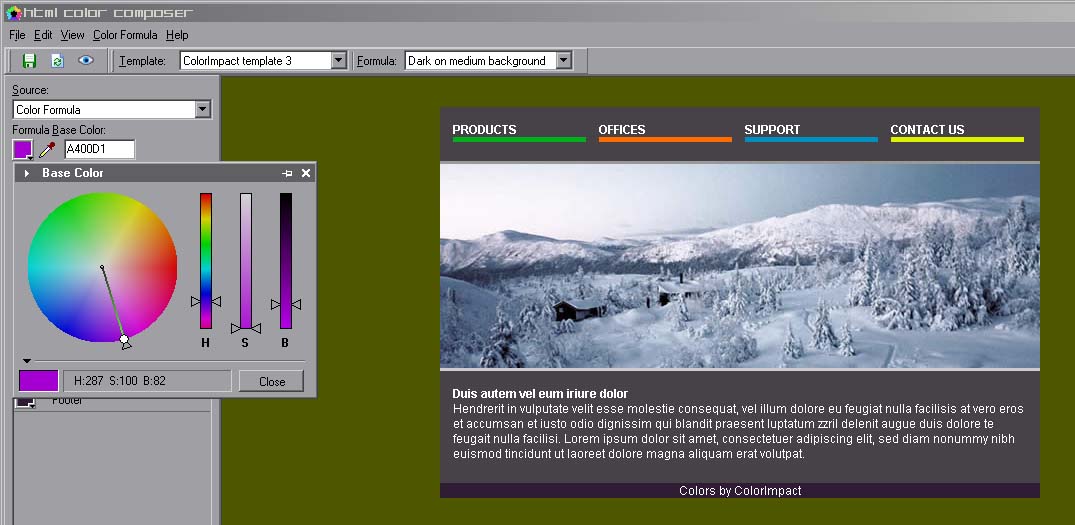Click the CONTACT US link in preview

(x=927, y=130)
